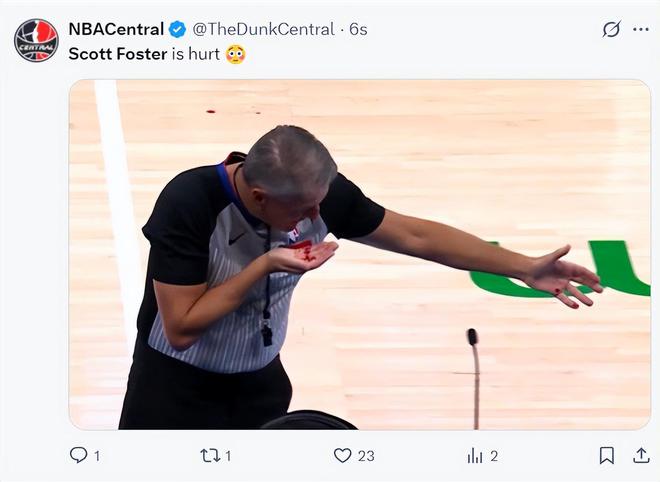Click the flushed face emoji in the tweet
Viewport: 660px width, 482px height.
point(235,54)
